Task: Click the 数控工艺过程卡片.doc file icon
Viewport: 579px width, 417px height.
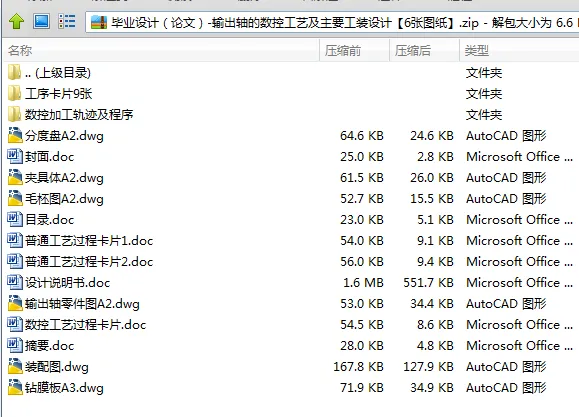Action: pyautogui.click(x=15, y=325)
